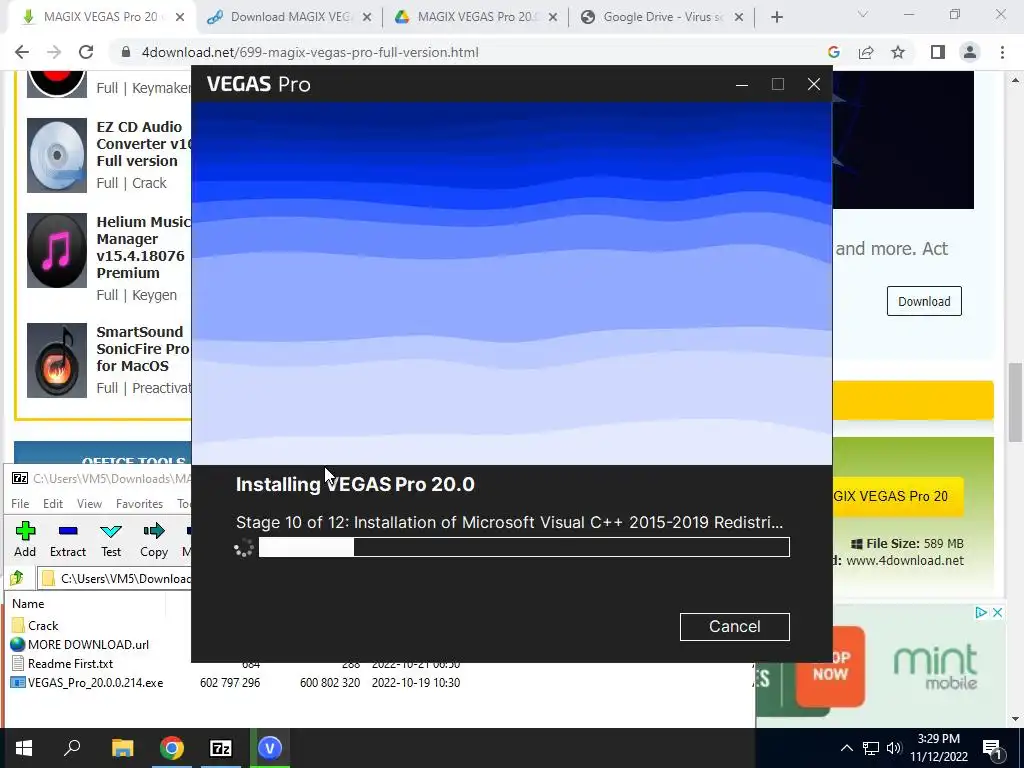Open the Chrome profile icon
The width and height of the screenshot is (1024, 768).
970,52
